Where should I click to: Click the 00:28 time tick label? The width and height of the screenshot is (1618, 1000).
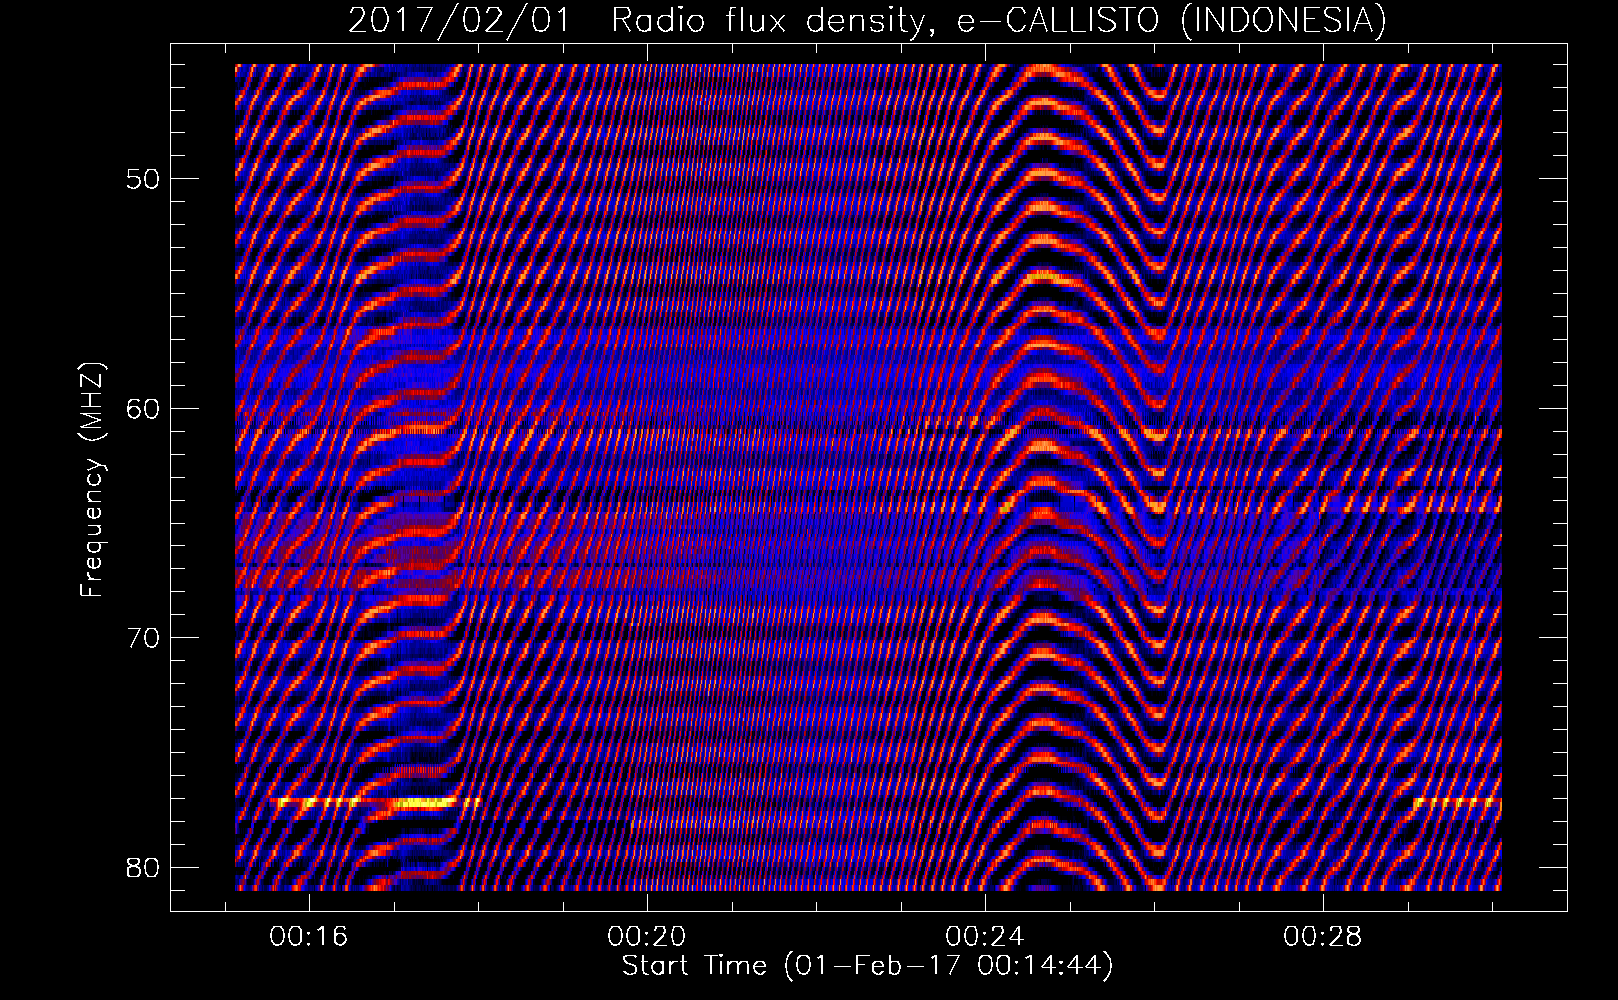pyautogui.click(x=1322, y=936)
